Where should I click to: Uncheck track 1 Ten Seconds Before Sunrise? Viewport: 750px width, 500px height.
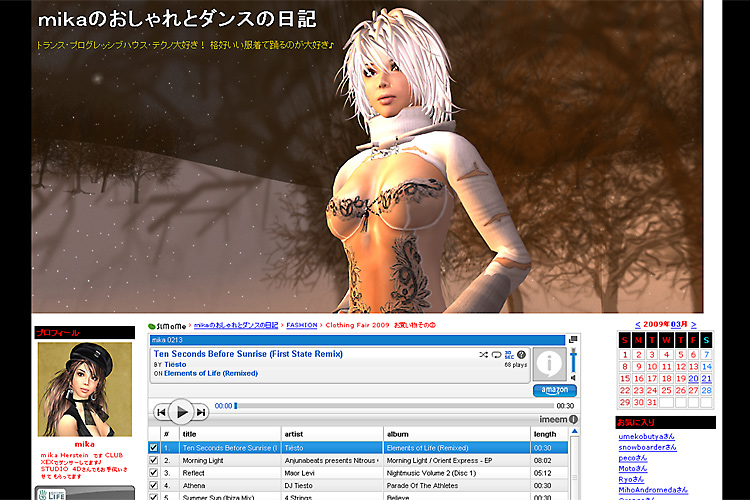153,448
